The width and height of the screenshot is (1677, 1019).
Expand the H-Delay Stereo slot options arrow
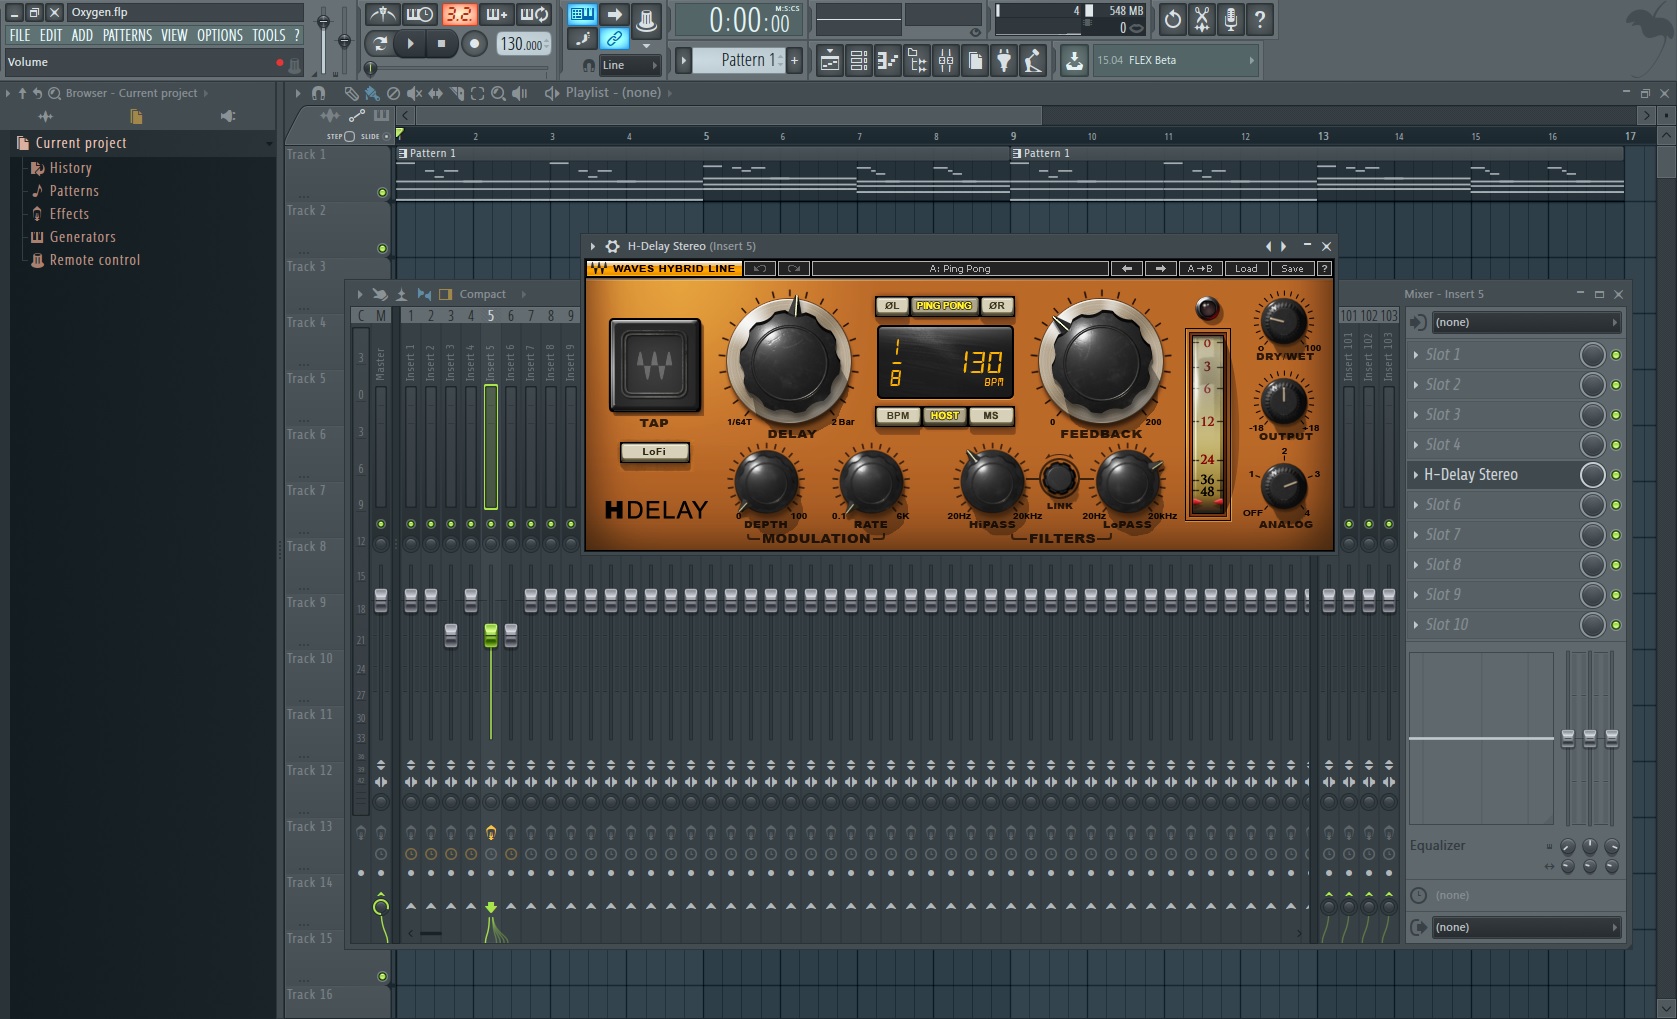(x=1415, y=475)
